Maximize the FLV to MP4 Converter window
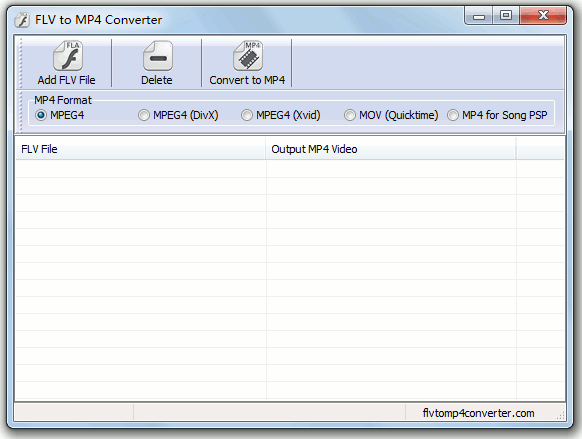582x439 pixels. pos(506,16)
